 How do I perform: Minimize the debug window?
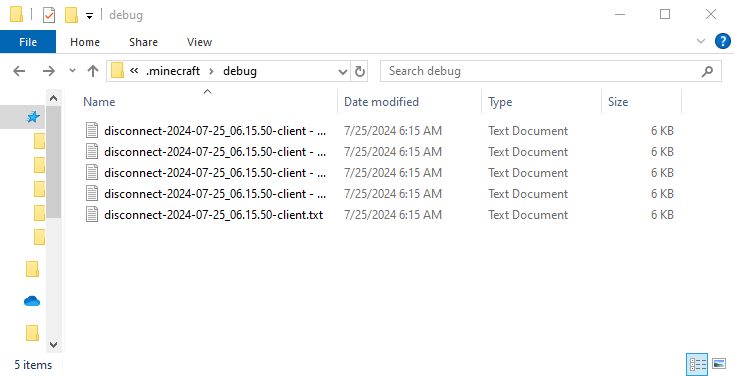[620, 15]
